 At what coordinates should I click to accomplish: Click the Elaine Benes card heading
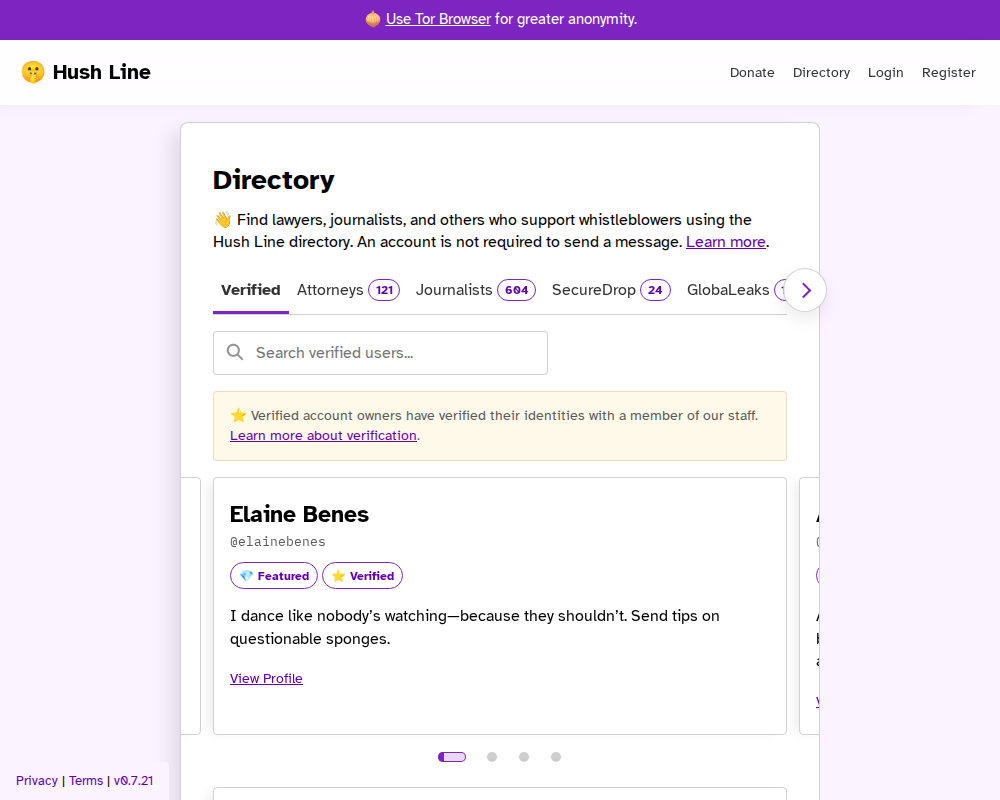tap(299, 514)
